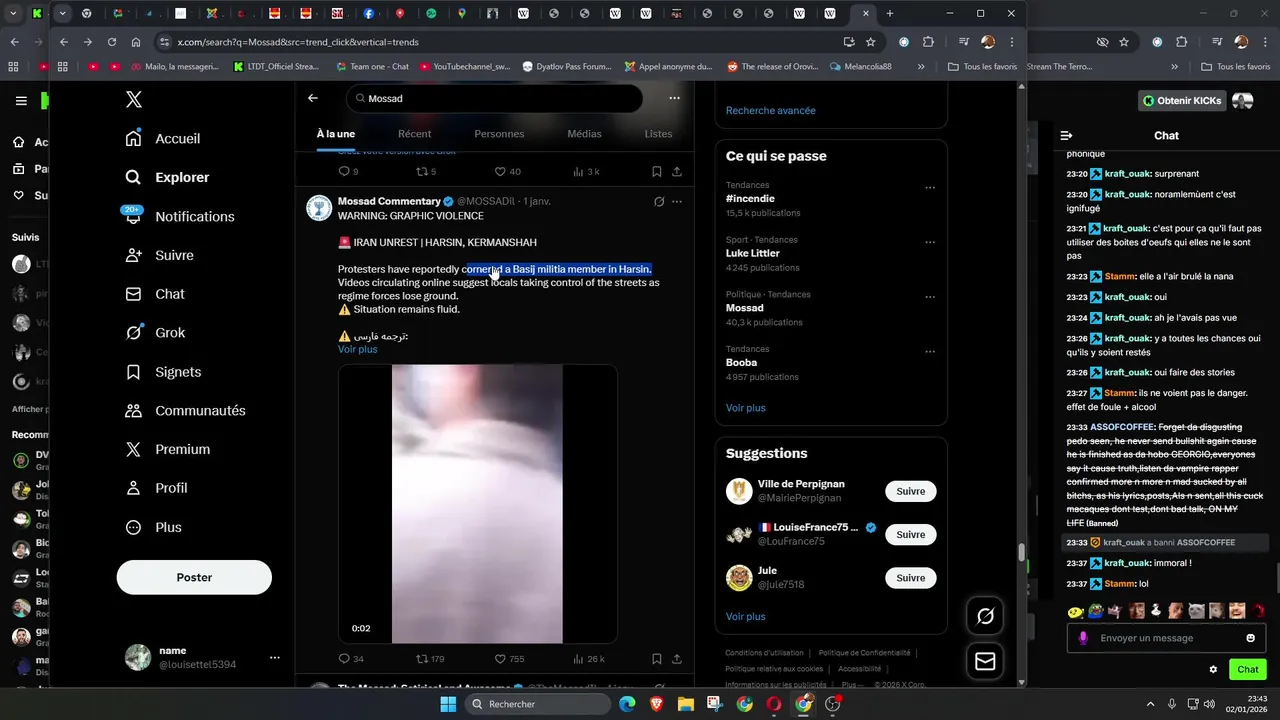Click taskbar Rechercher search box

coord(539,704)
